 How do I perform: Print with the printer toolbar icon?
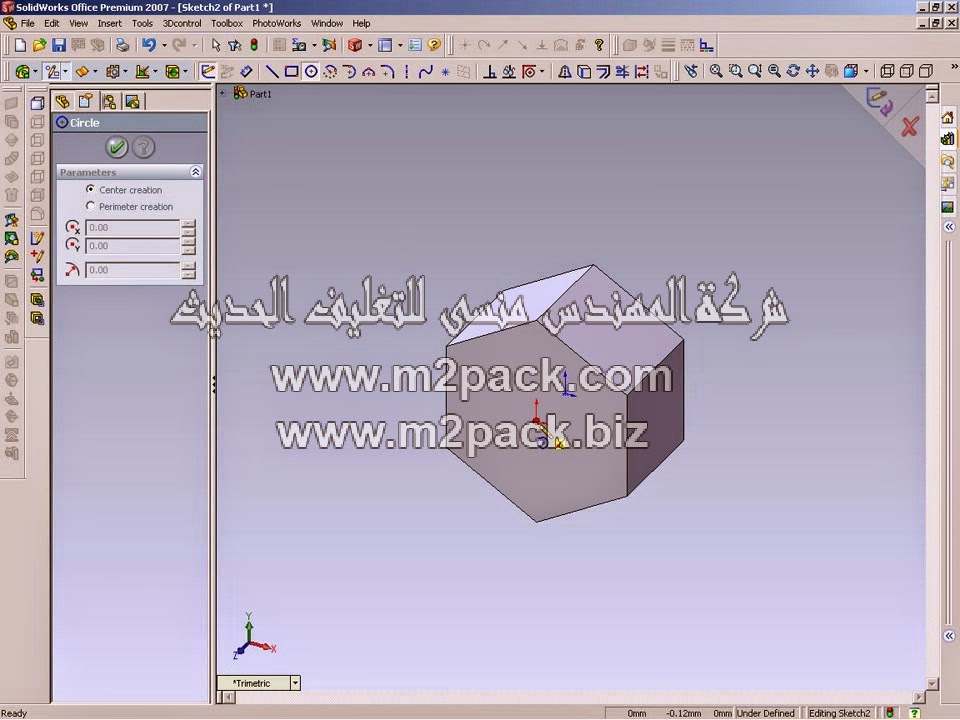[x=122, y=45]
